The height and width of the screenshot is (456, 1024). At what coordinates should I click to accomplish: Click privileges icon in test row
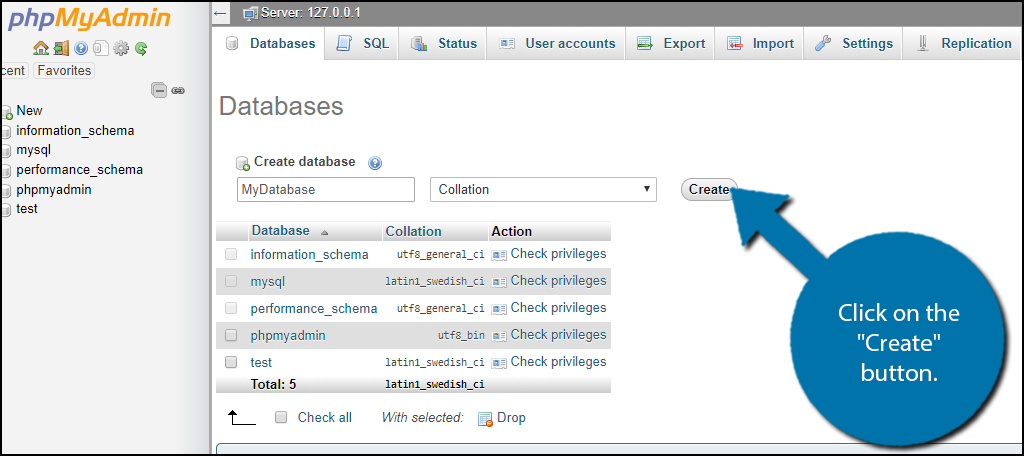(x=500, y=363)
